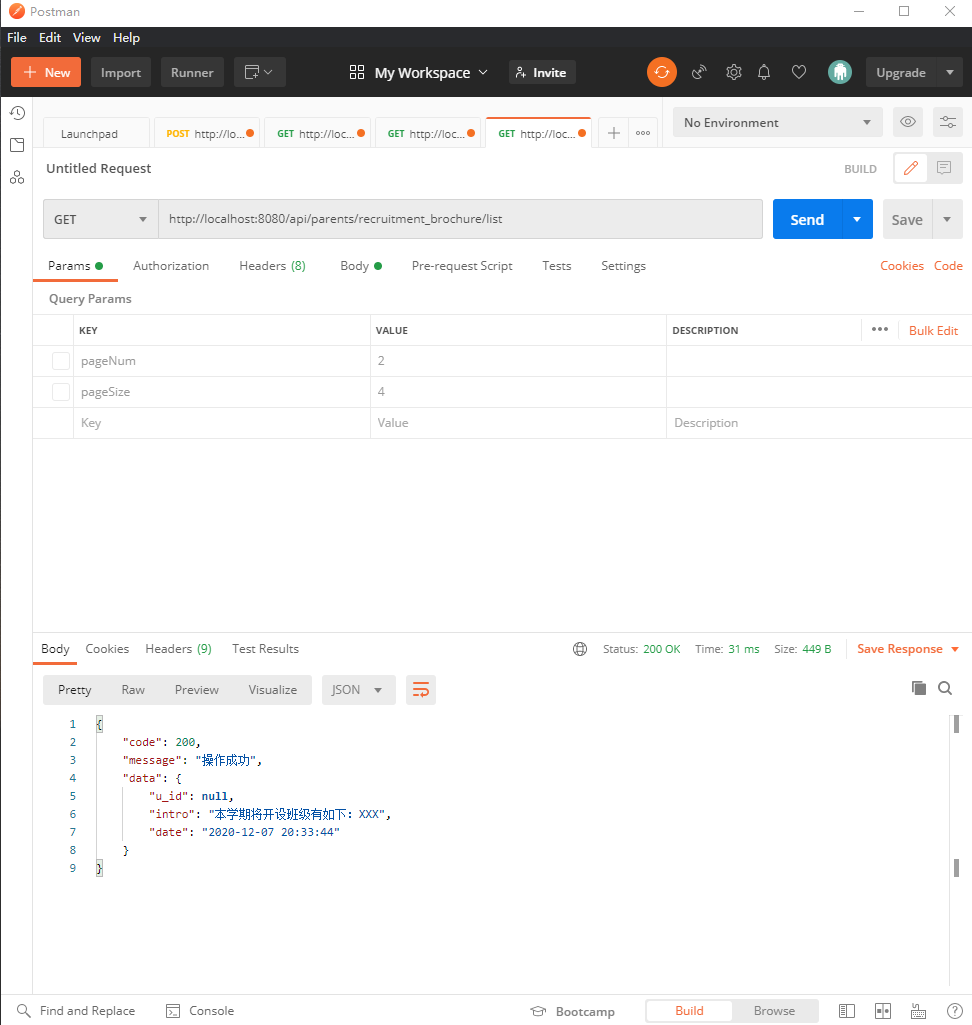Open keyboard shortcuts icon
The width and height of the screenshot is (972, 1025).
[x=918, y=1011]
